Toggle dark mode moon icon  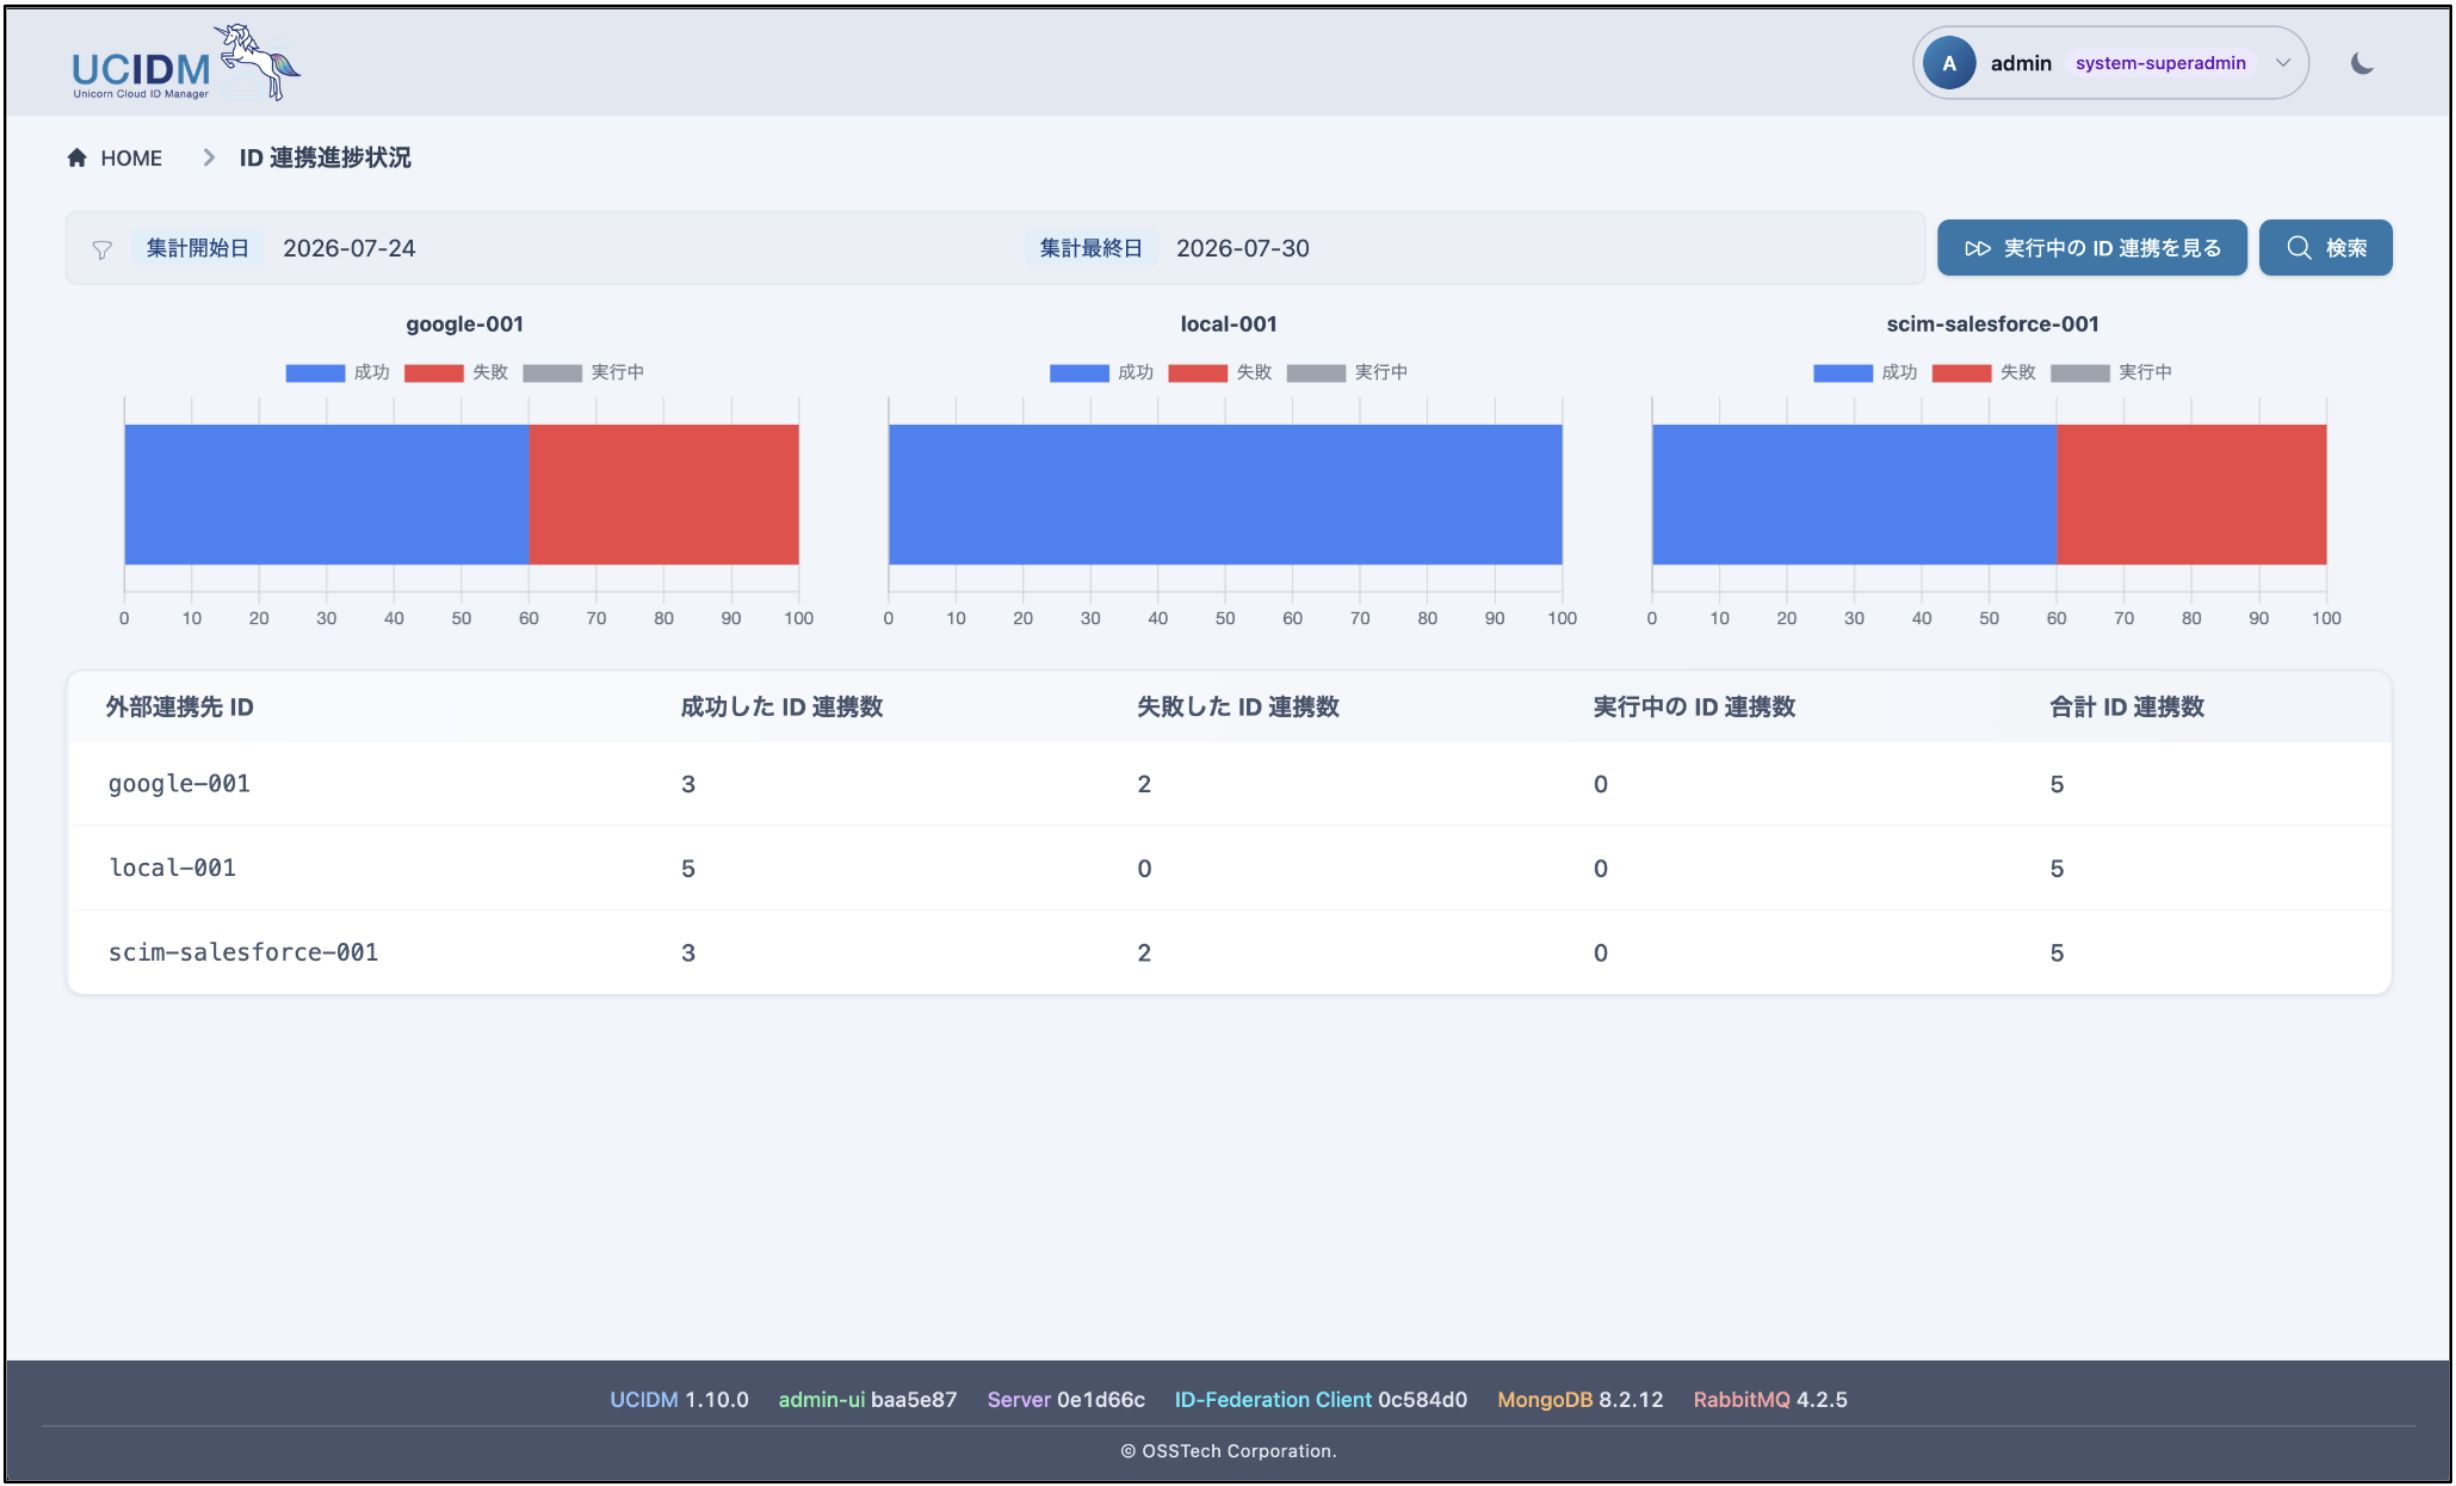(2361, 63)
